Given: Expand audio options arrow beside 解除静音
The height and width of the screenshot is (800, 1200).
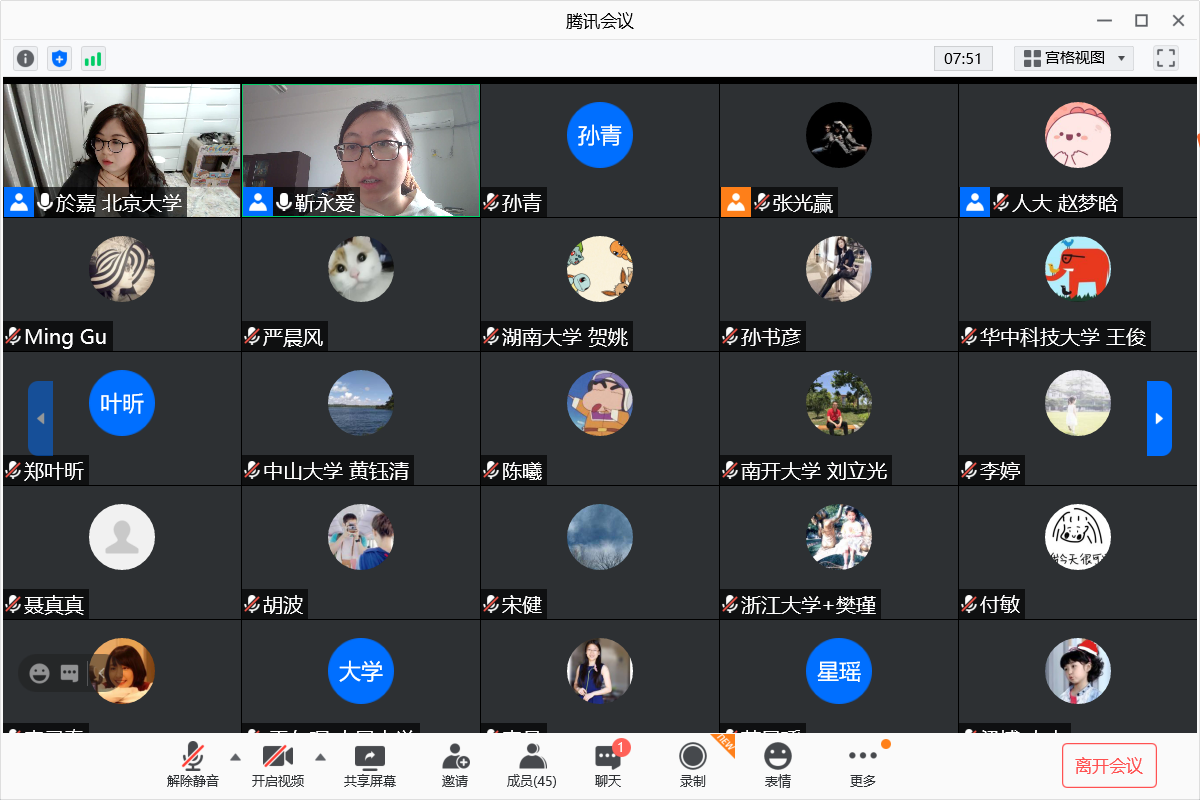Looking at the screenshot, I should click(x=235, y=756).
